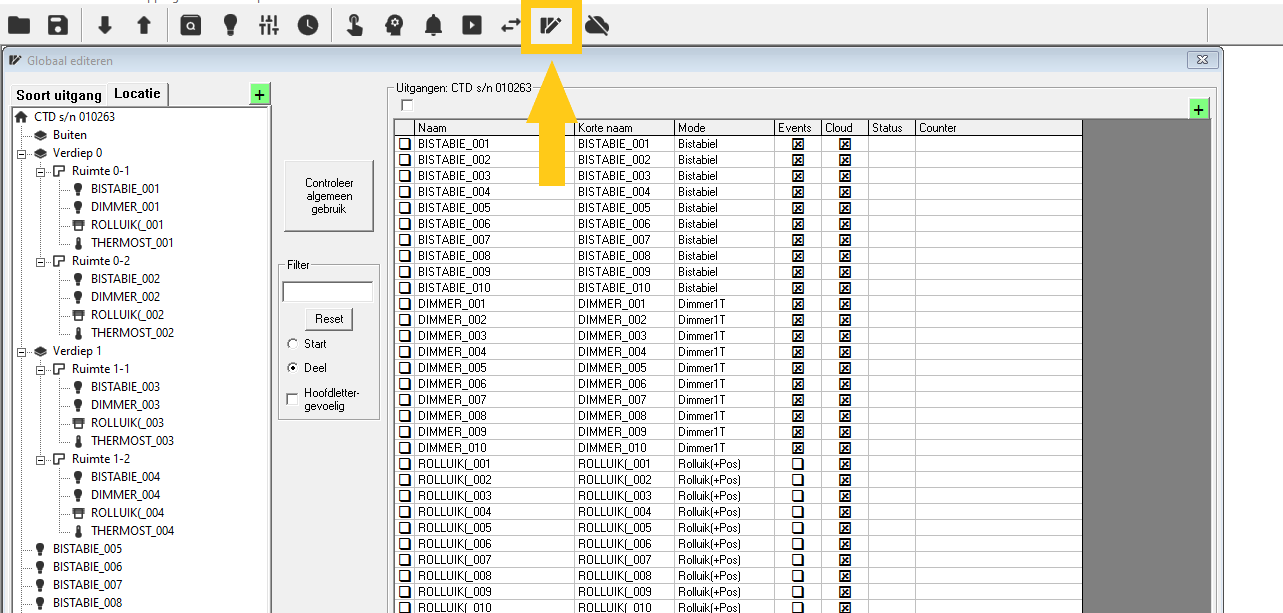Save the project with the floppy disk icon
Viewport: 1283px width, 613px height.
[58, 25]
